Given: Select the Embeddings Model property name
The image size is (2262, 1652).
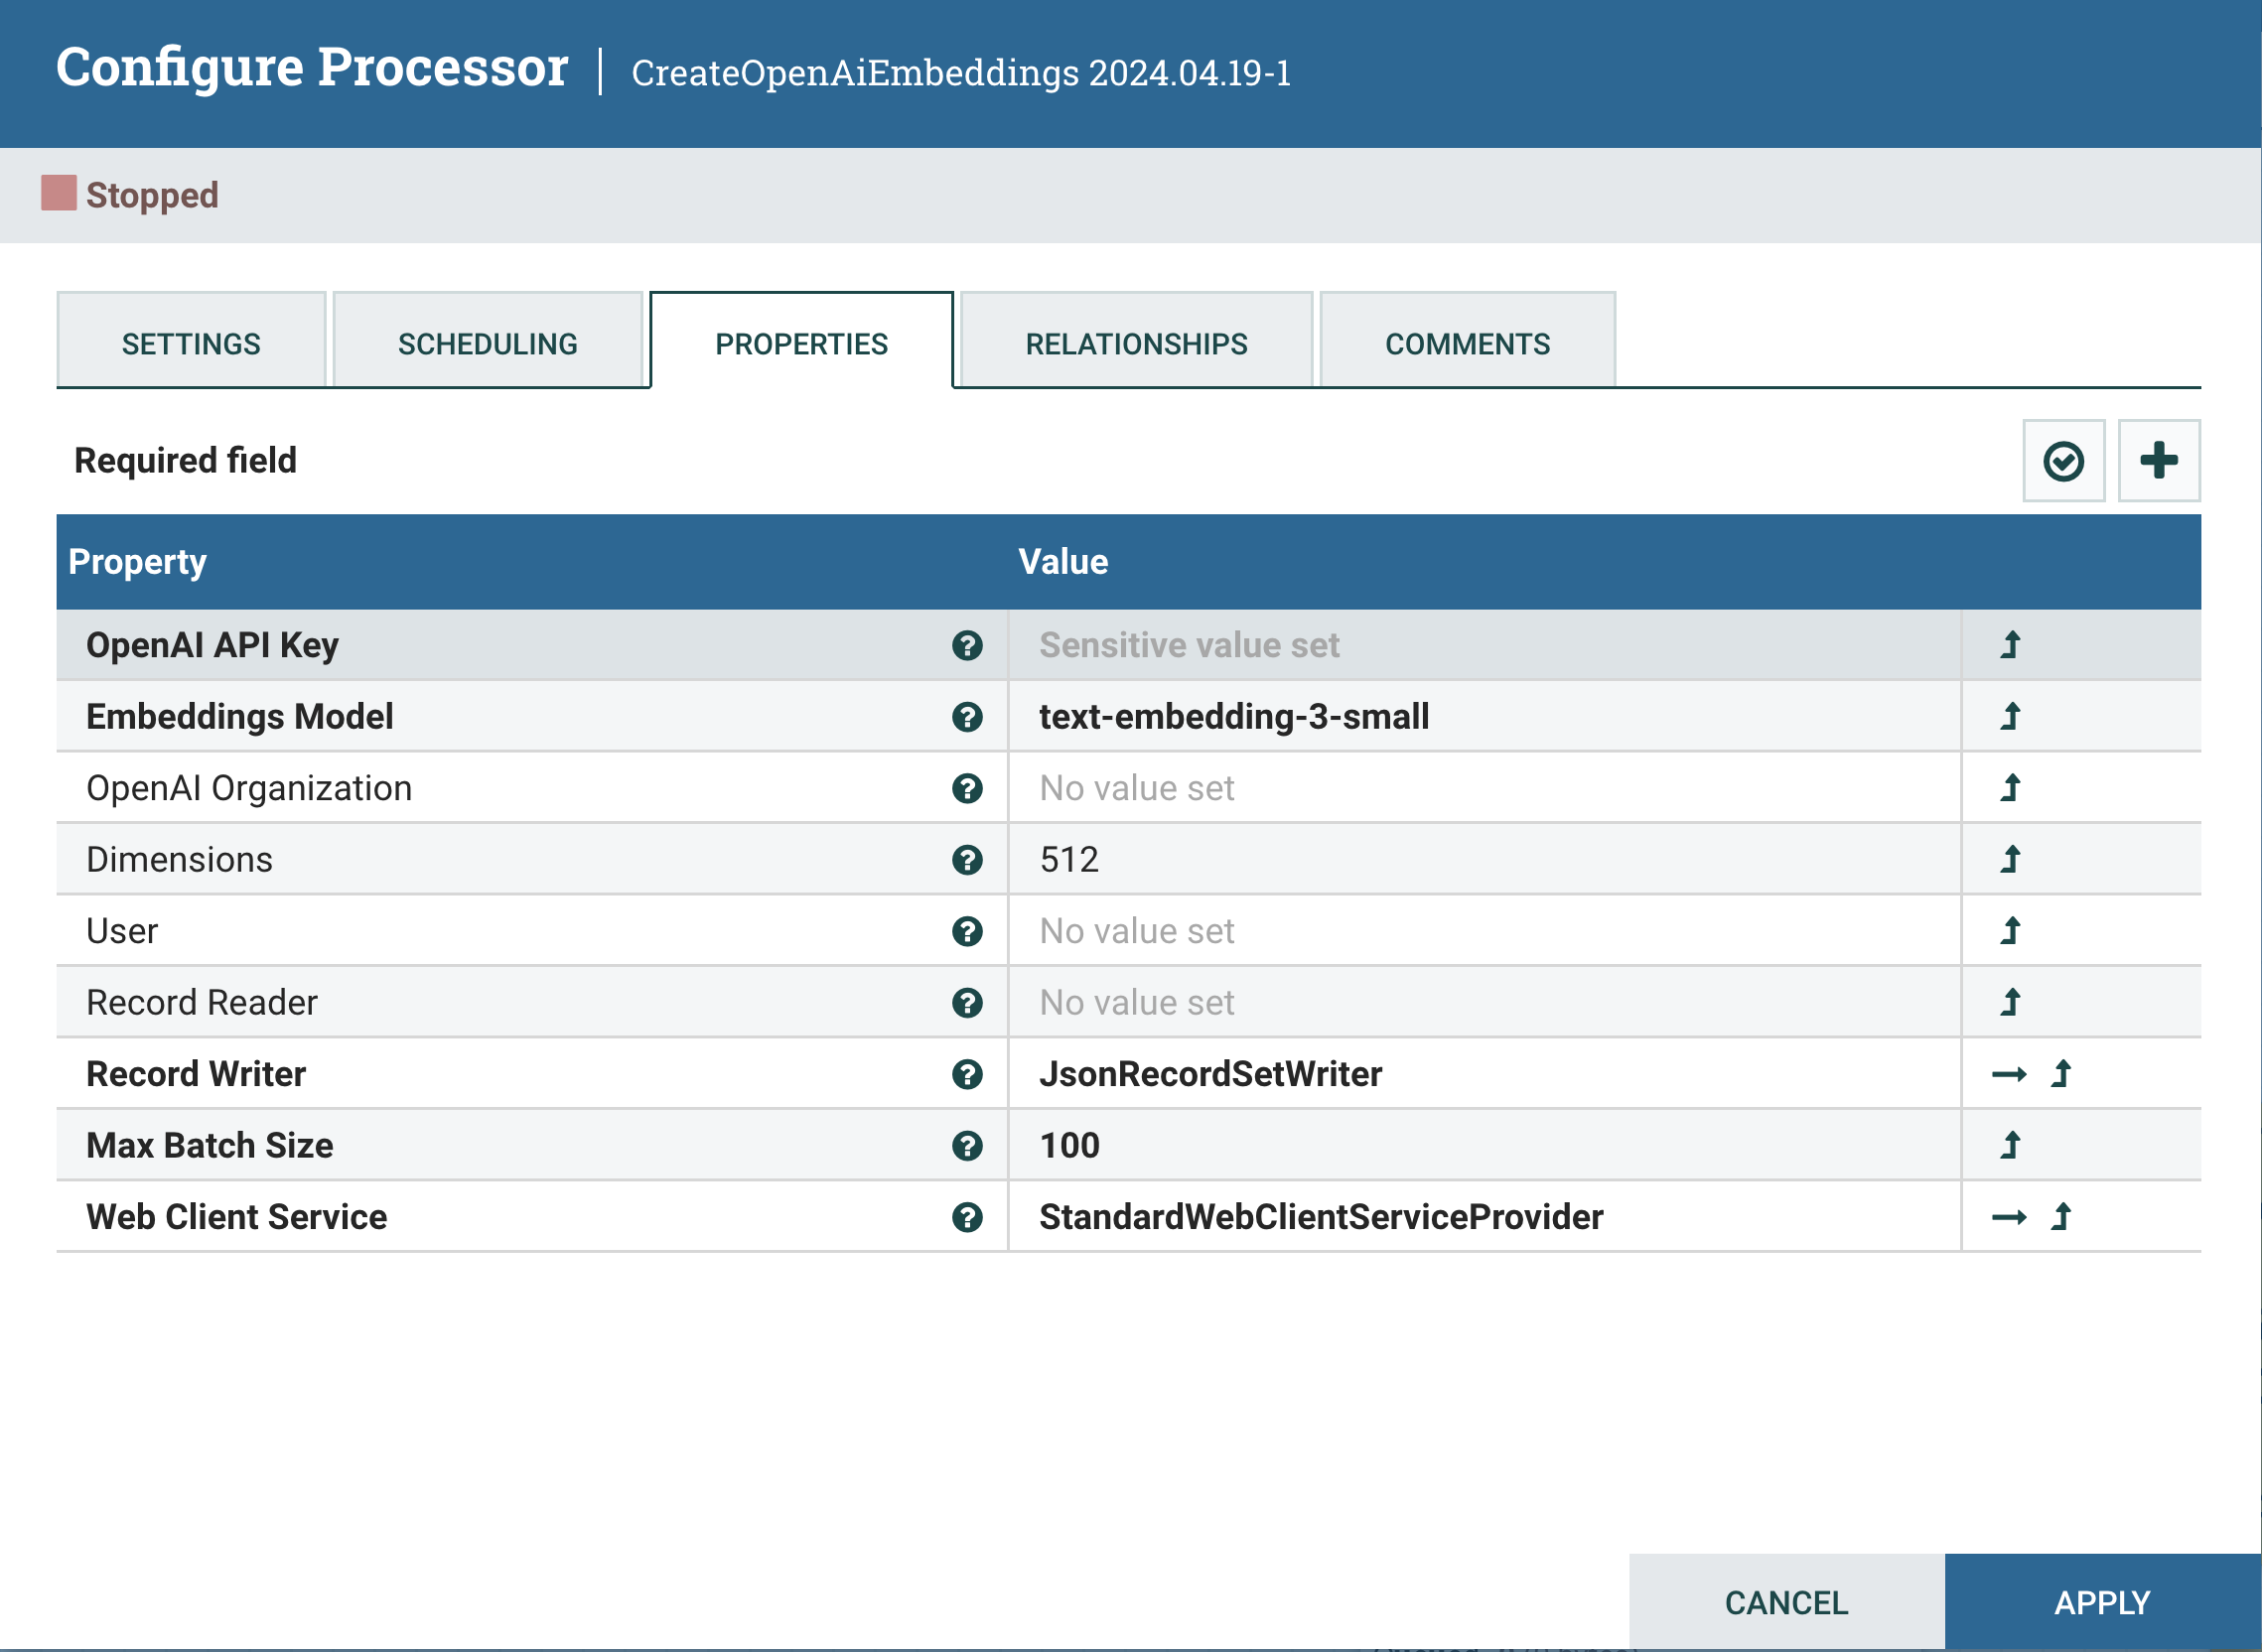Looking at the screenshot, I should click(x=239, y=717).
